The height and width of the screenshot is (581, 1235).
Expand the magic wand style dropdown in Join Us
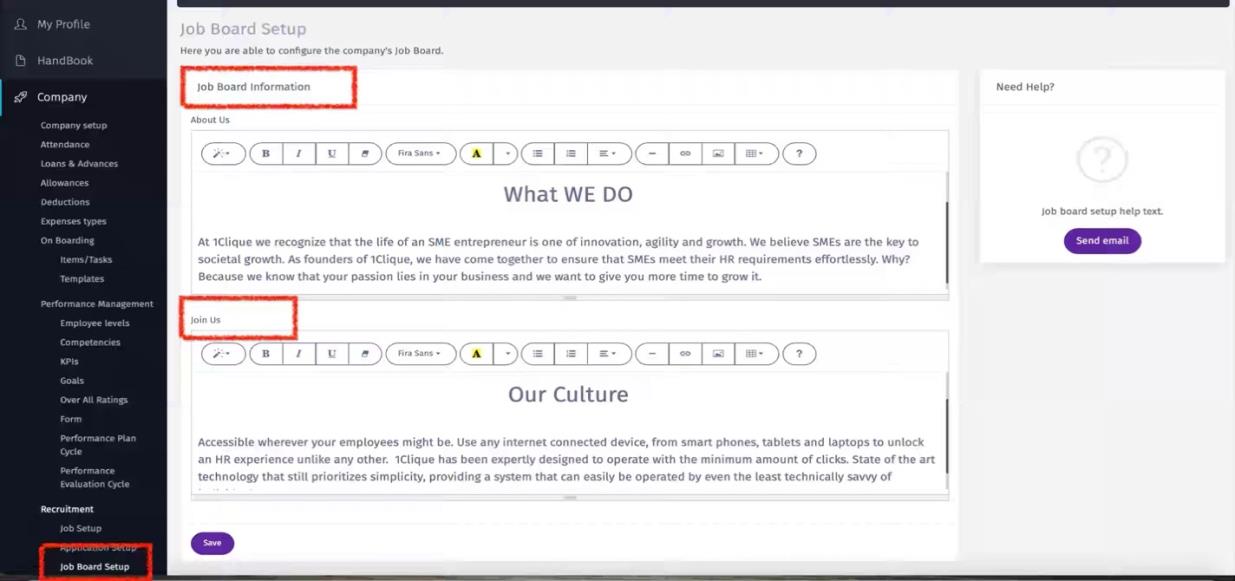click(x=223, y=354)
